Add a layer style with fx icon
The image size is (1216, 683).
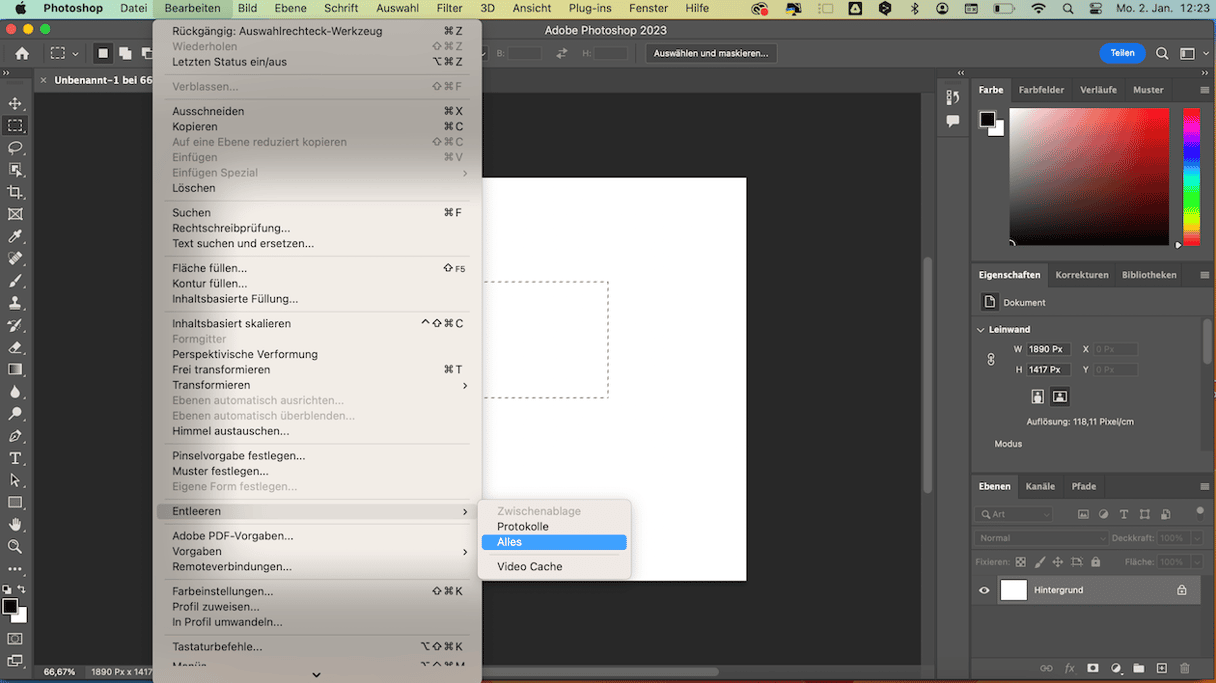(x=1070, y=668)
